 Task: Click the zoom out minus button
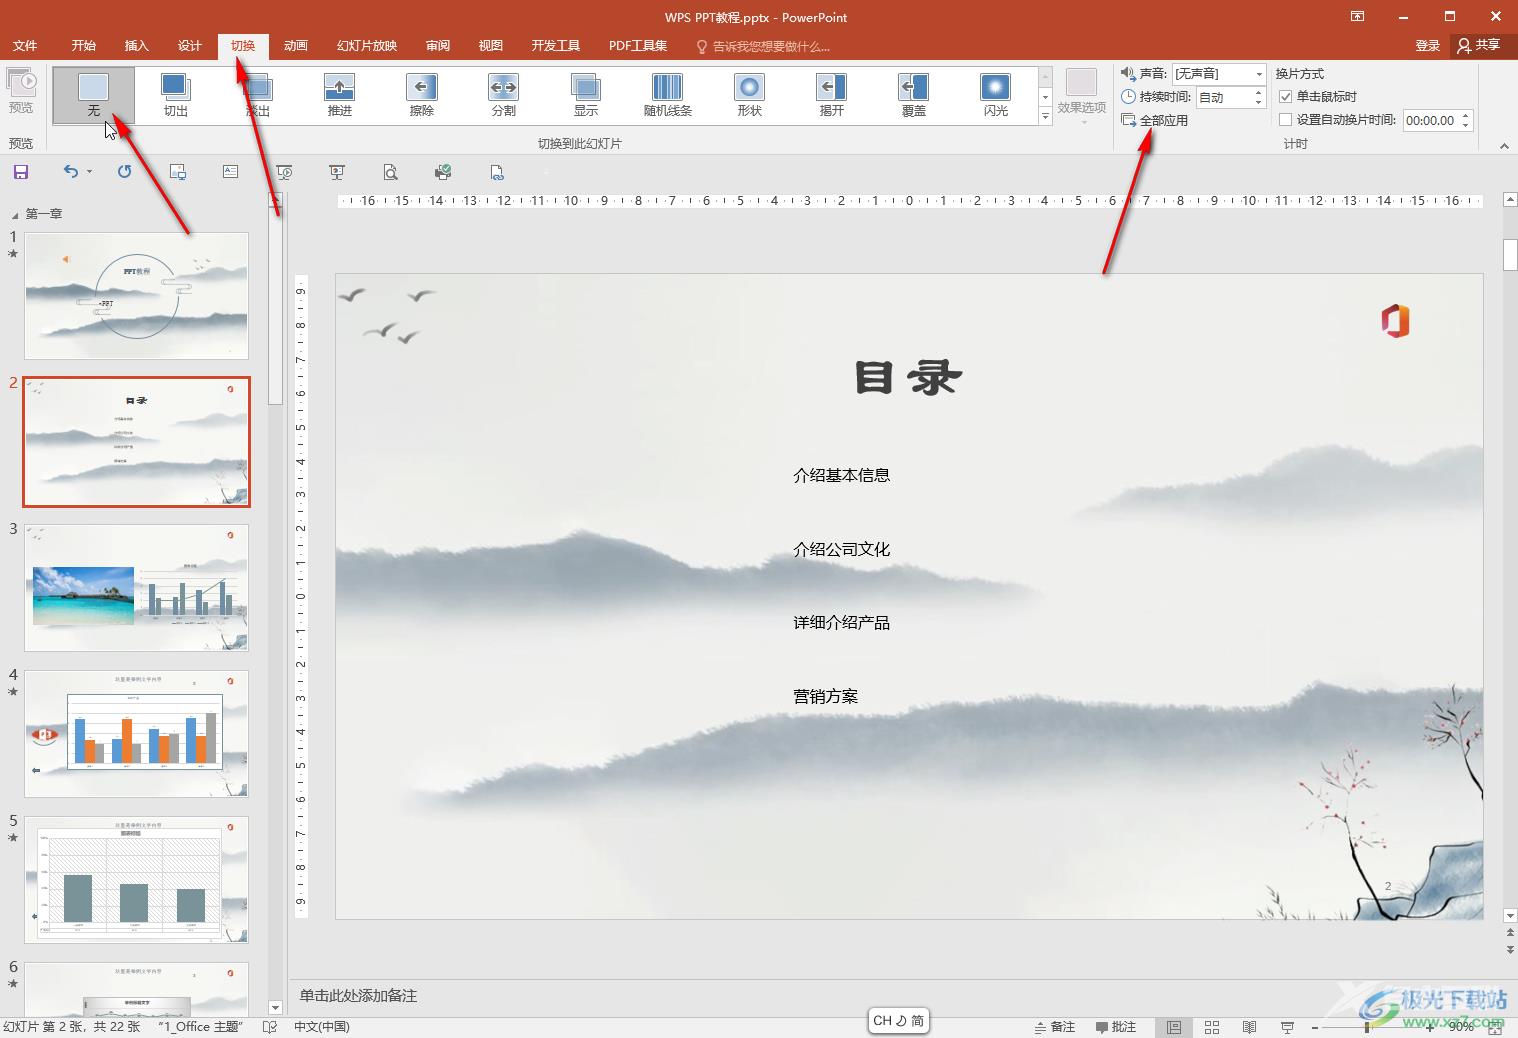pyautogui.click(x=1315, y=1027)
